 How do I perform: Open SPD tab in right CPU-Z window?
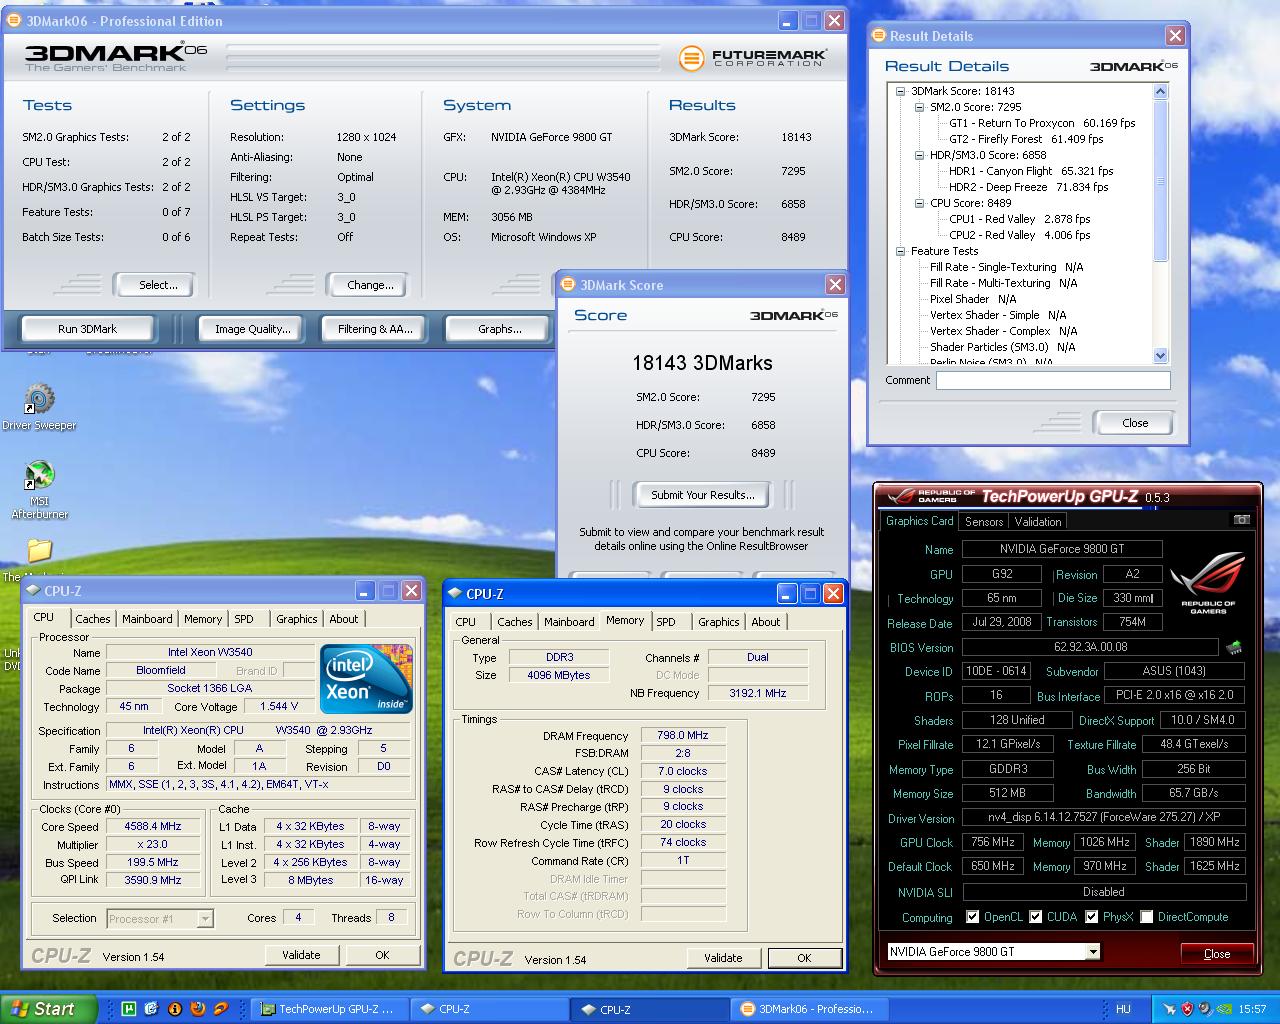click(x=666, y=622)
